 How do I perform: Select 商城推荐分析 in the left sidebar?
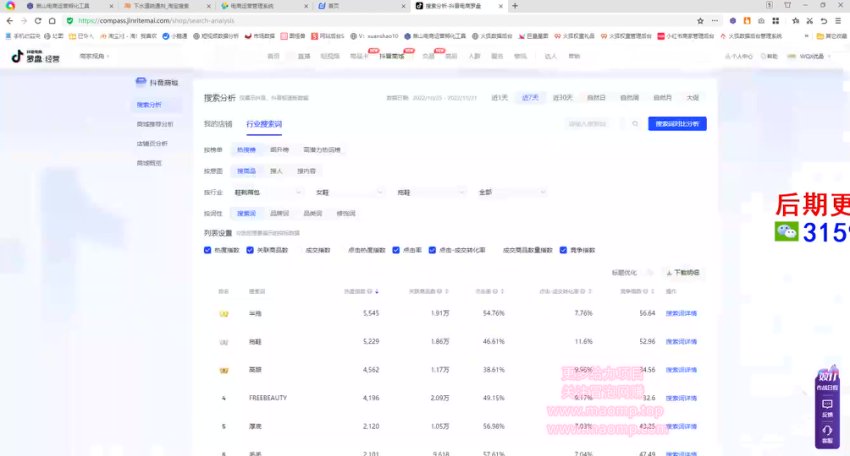(x=154, y=124)
